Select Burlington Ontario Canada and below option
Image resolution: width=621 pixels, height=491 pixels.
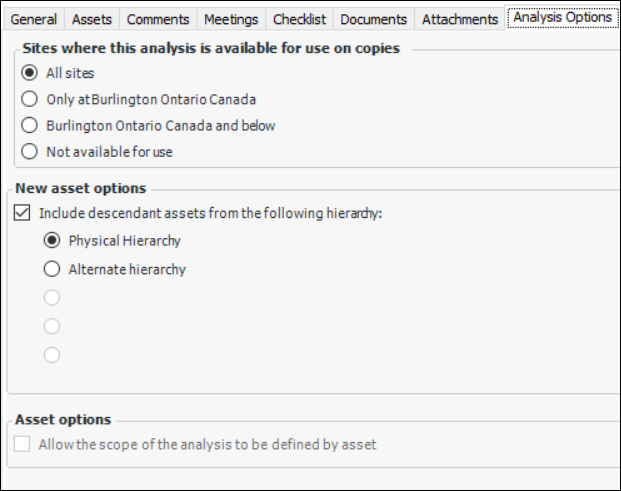(29, 126)
